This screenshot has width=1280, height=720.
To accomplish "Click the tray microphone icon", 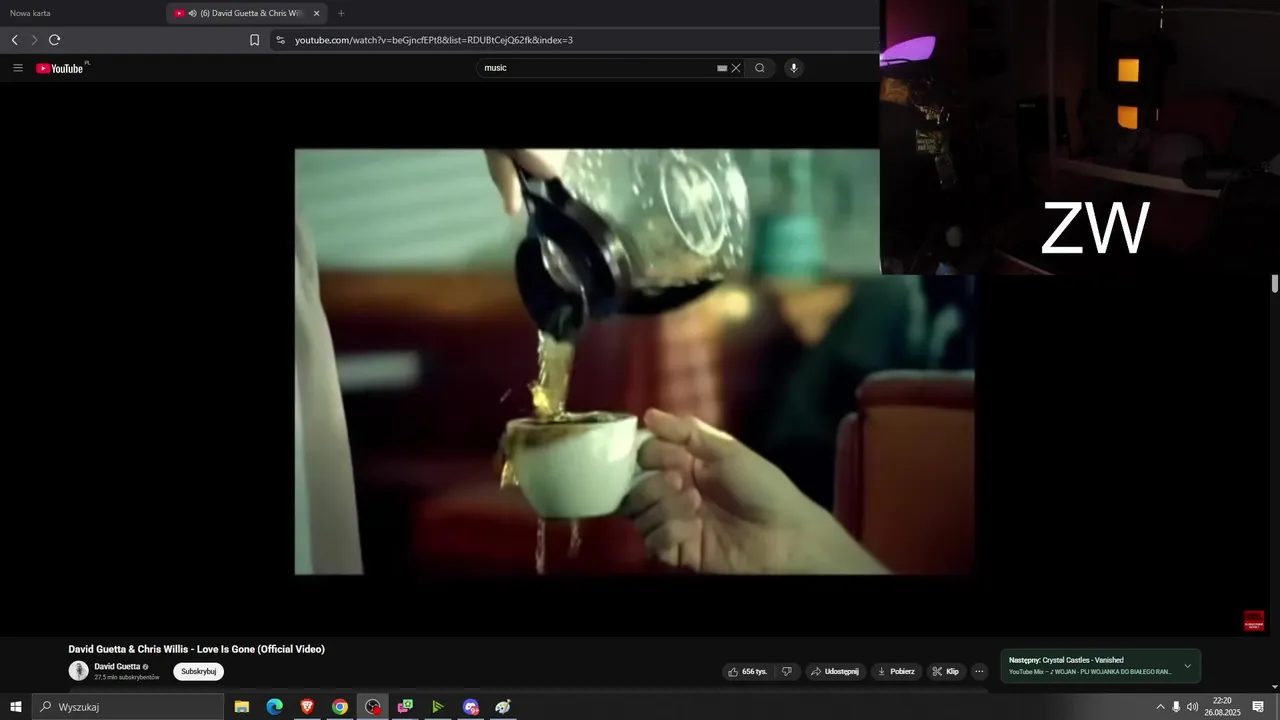I will [x=1176, y=707].
